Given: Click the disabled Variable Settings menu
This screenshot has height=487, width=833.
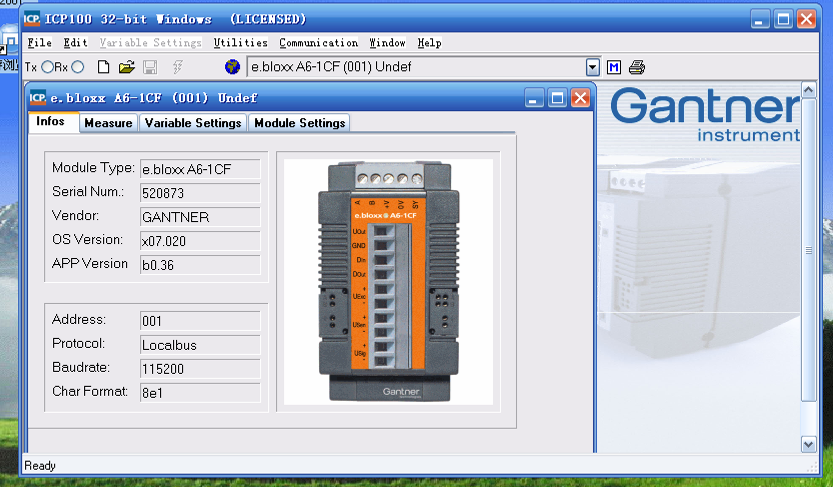Looking at the screenshot, I should click(150, 42).
